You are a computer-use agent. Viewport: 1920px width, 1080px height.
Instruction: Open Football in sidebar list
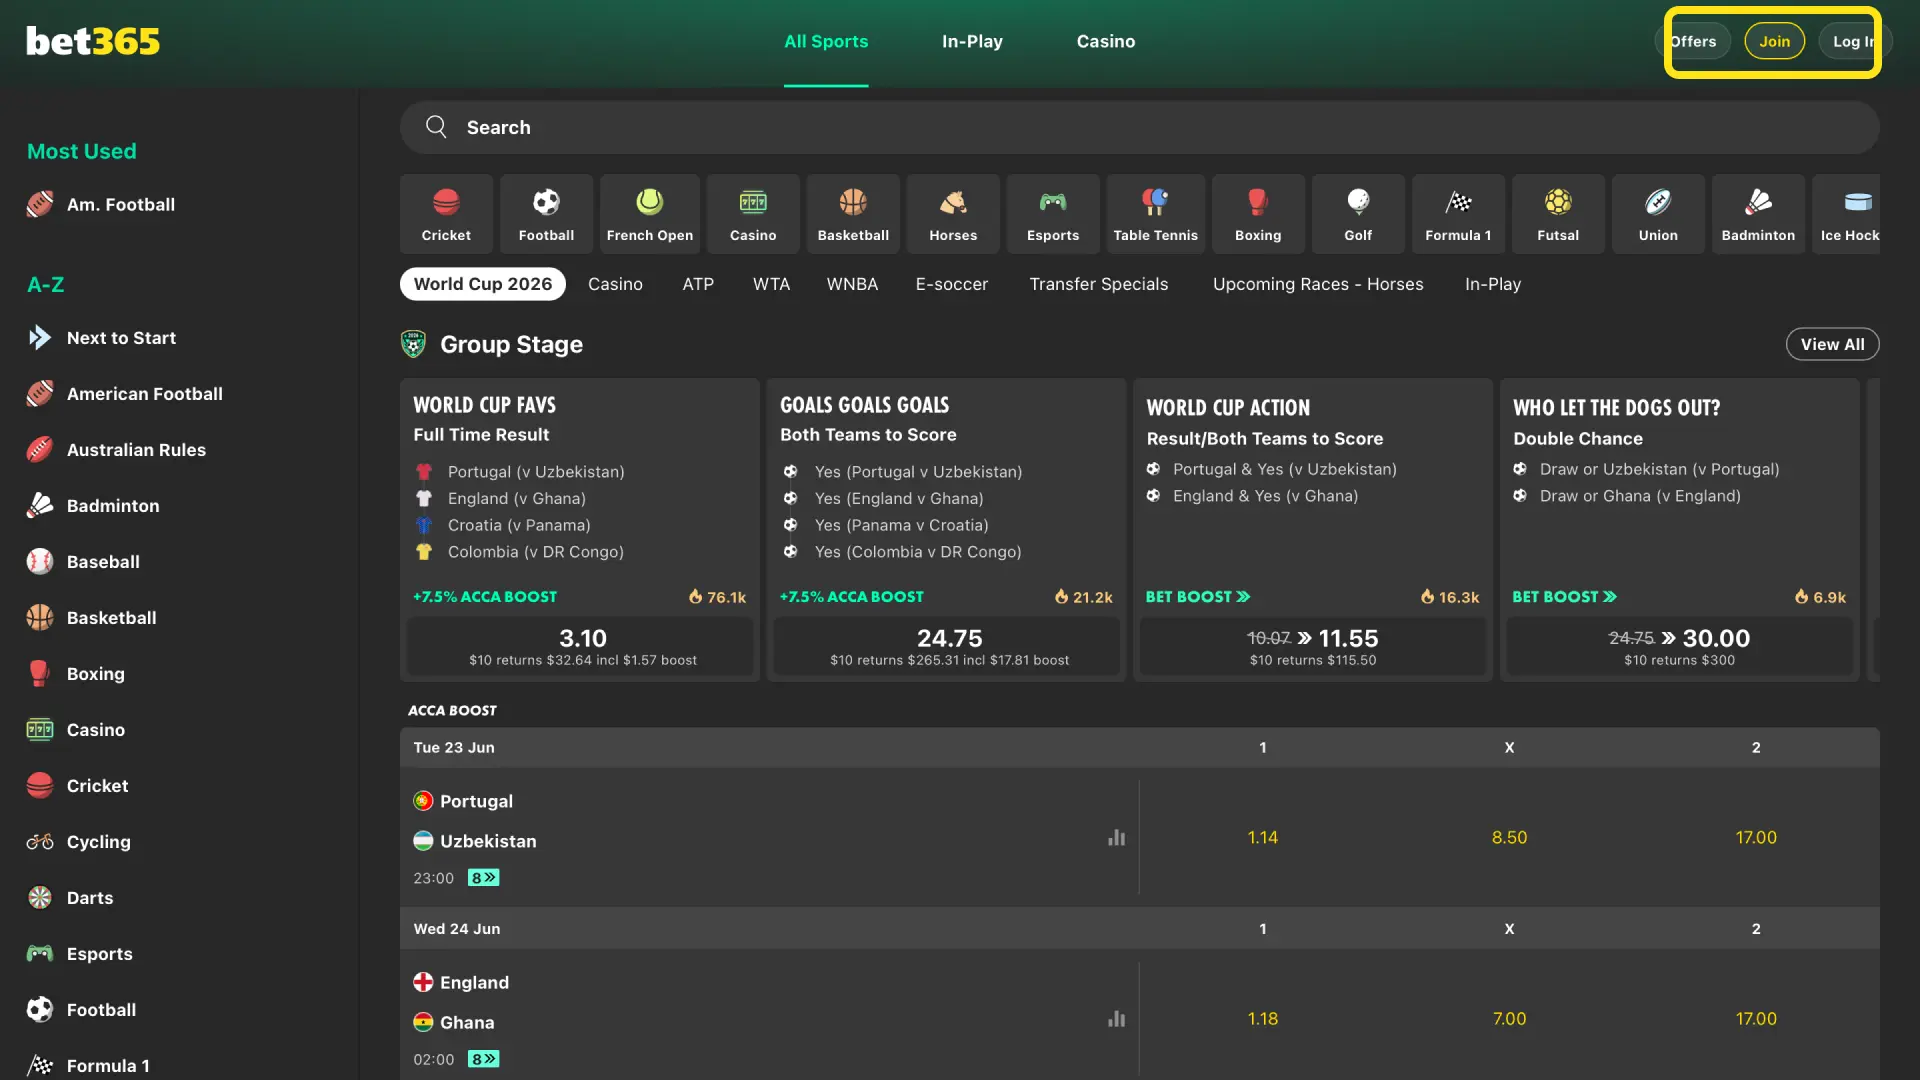tap(81, 1010)
